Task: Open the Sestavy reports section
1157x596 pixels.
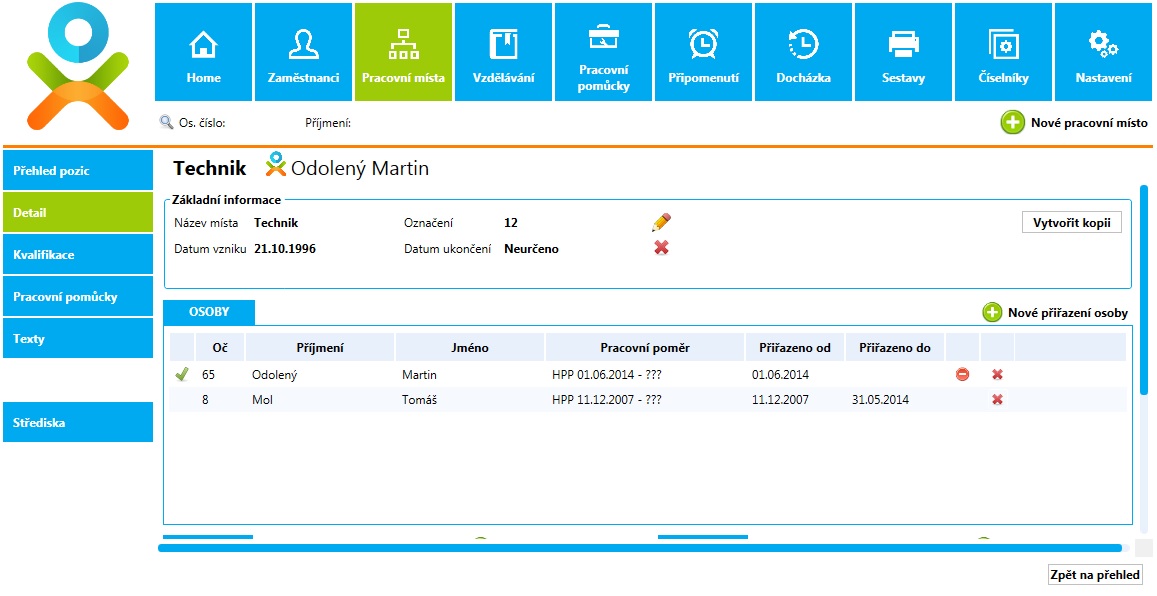Action: [x=903, y=53]
